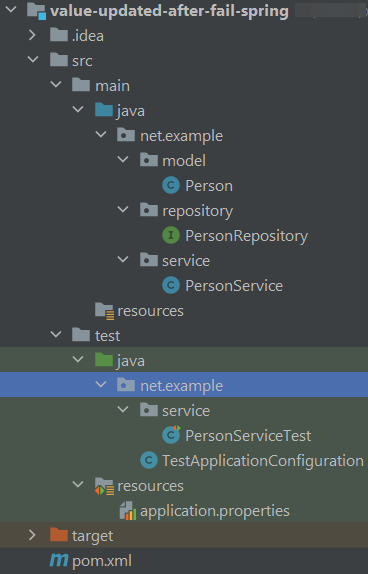Collapse the repository package
The height and width of the screenshot is (574, 368).
tap(123, 209)
